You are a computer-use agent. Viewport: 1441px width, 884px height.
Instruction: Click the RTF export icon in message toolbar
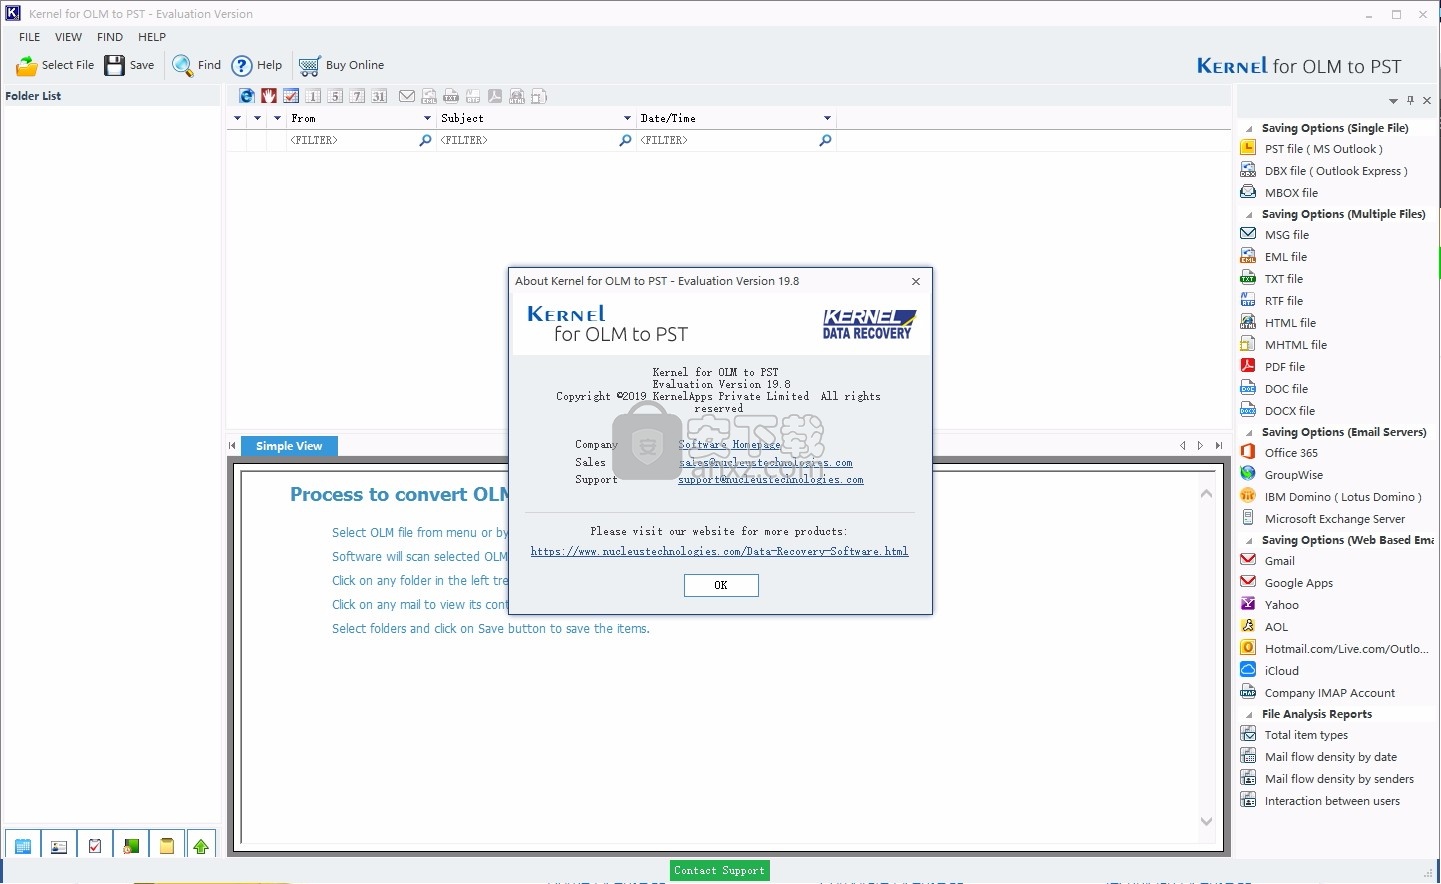click(x=473, y=96)
